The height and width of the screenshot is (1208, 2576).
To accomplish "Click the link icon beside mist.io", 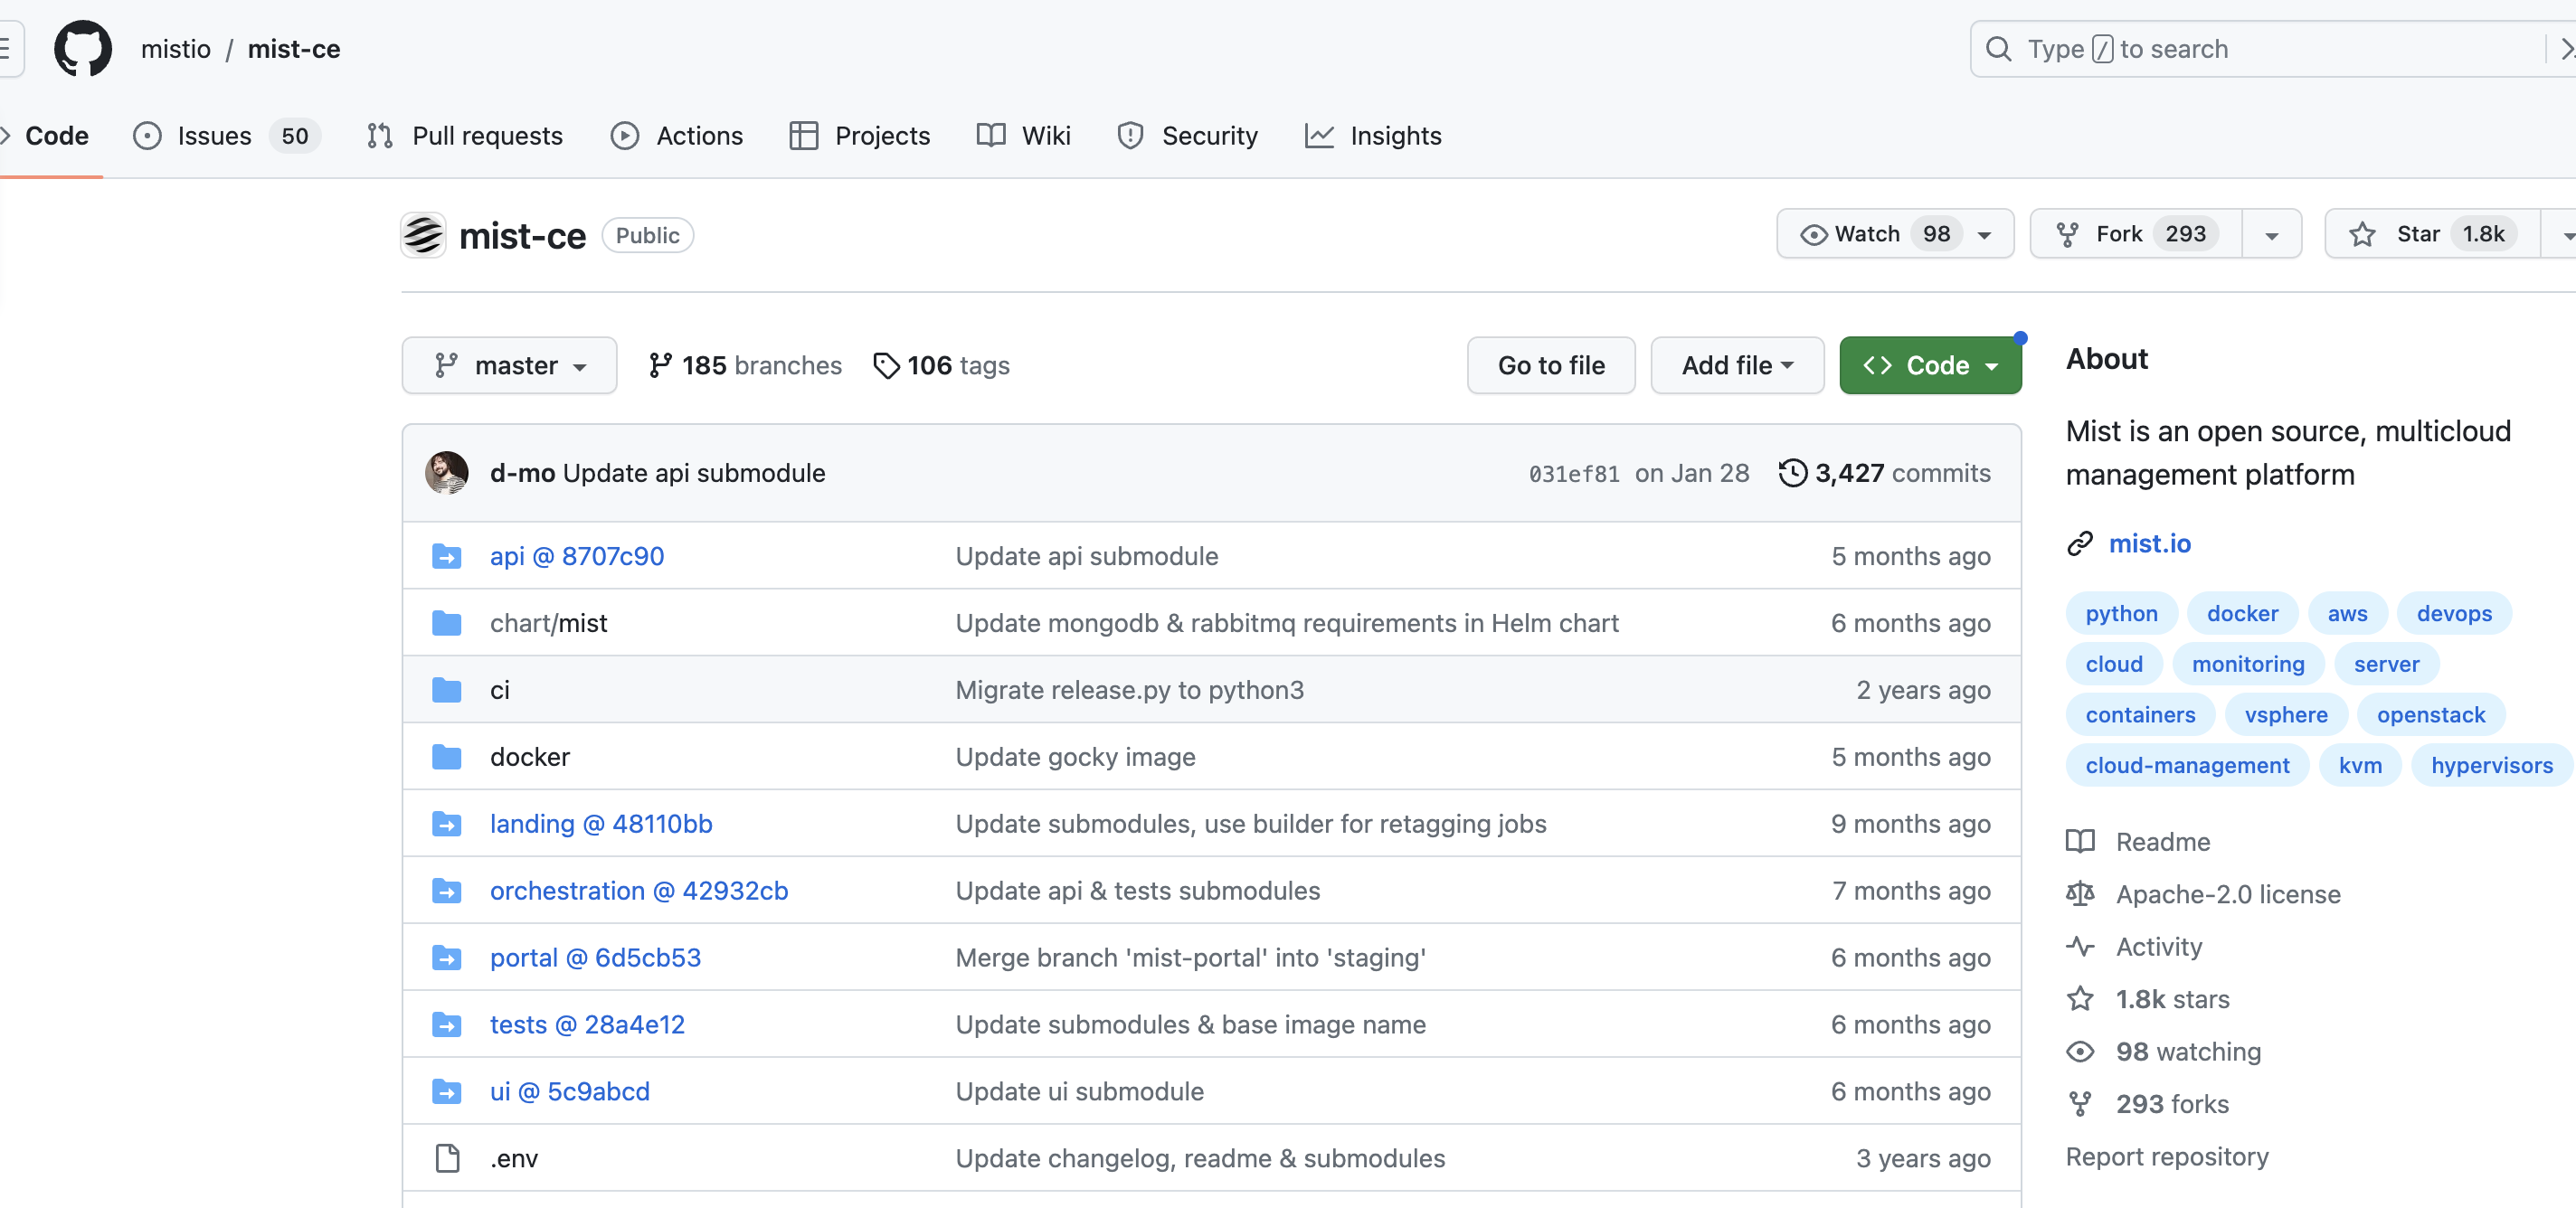I will click(2080, 544).
